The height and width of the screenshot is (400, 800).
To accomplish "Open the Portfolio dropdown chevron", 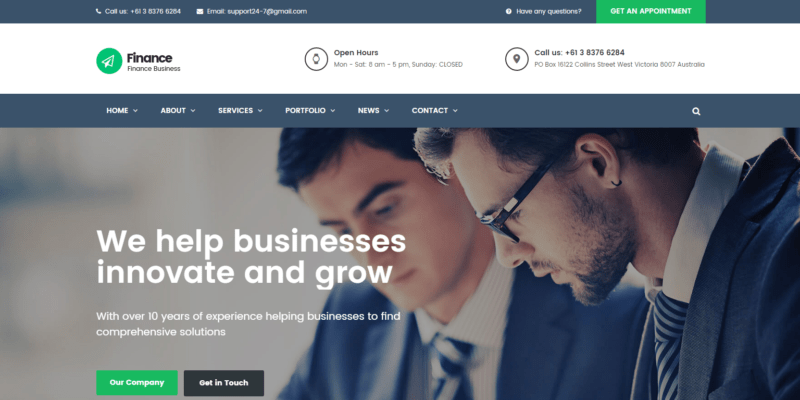I will [333, 111].
